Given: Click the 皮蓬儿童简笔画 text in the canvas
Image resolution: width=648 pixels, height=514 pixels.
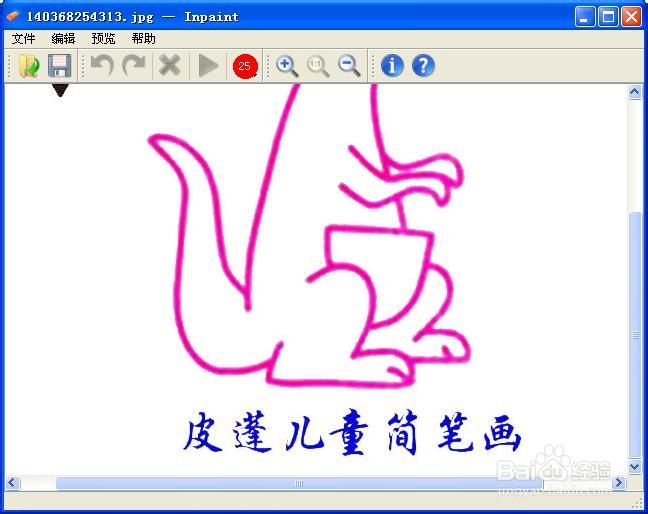Looking at the screenshot, I should click(x=351, y=432).
